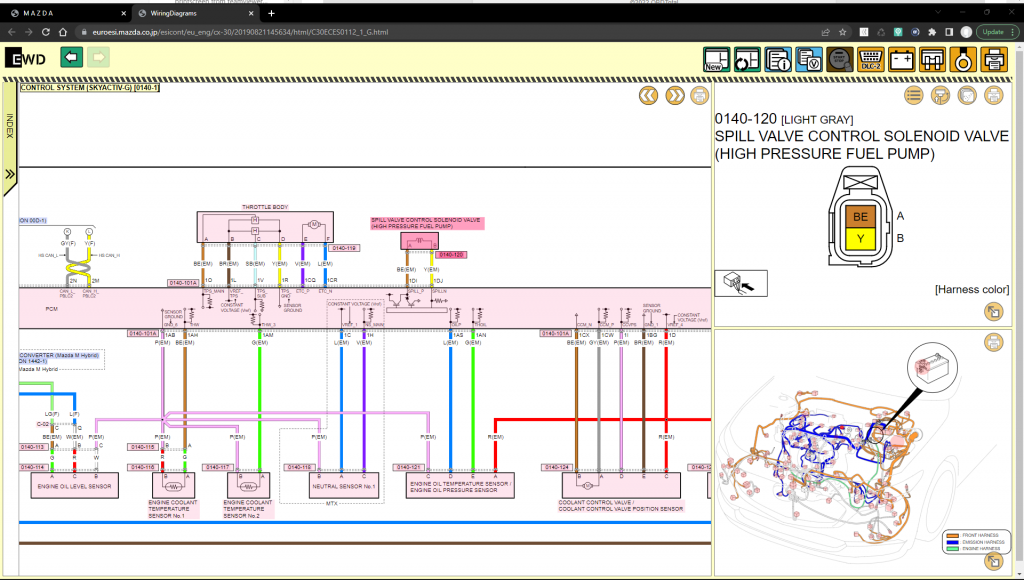Go to next diagram page
Image resolution: width=1024 pixels, height=580 pixels.
point(675,96)
